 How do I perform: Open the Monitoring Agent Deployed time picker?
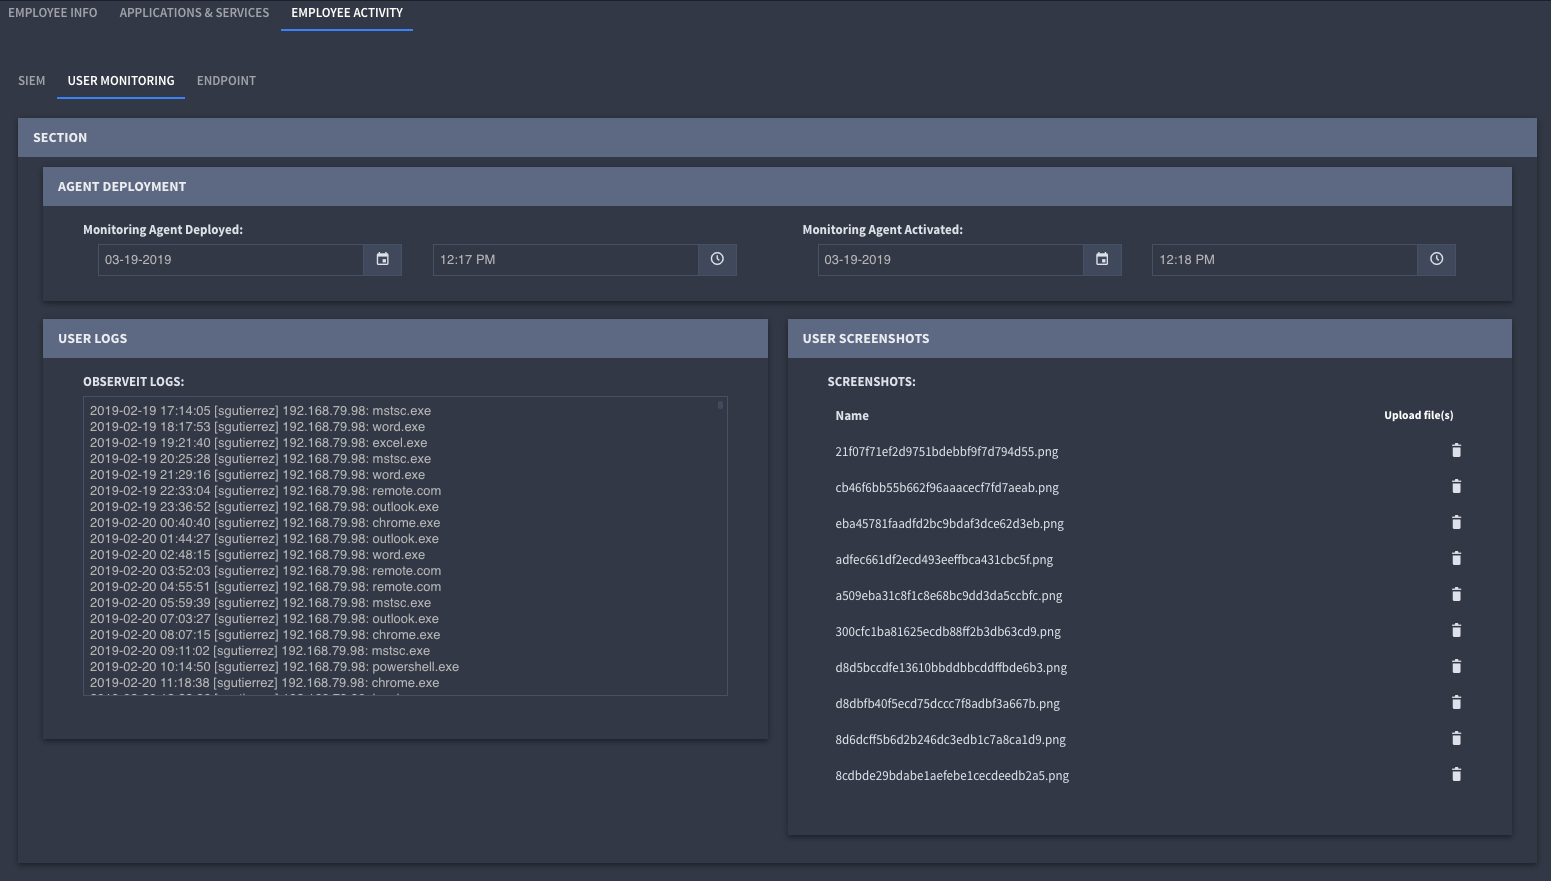[717, 259]
